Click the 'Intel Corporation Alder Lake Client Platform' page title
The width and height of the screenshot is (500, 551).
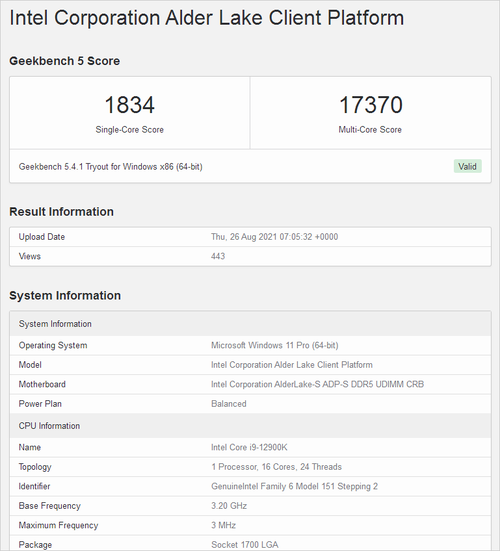(207, 18)
